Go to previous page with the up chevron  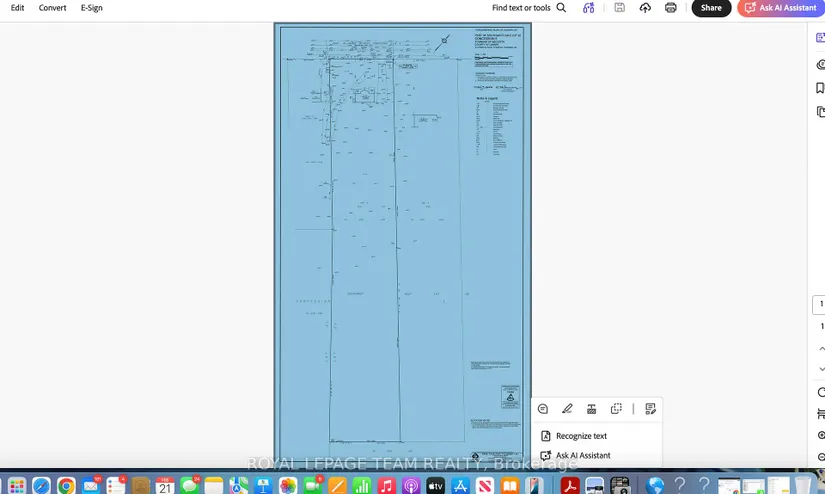coord(820,348)
